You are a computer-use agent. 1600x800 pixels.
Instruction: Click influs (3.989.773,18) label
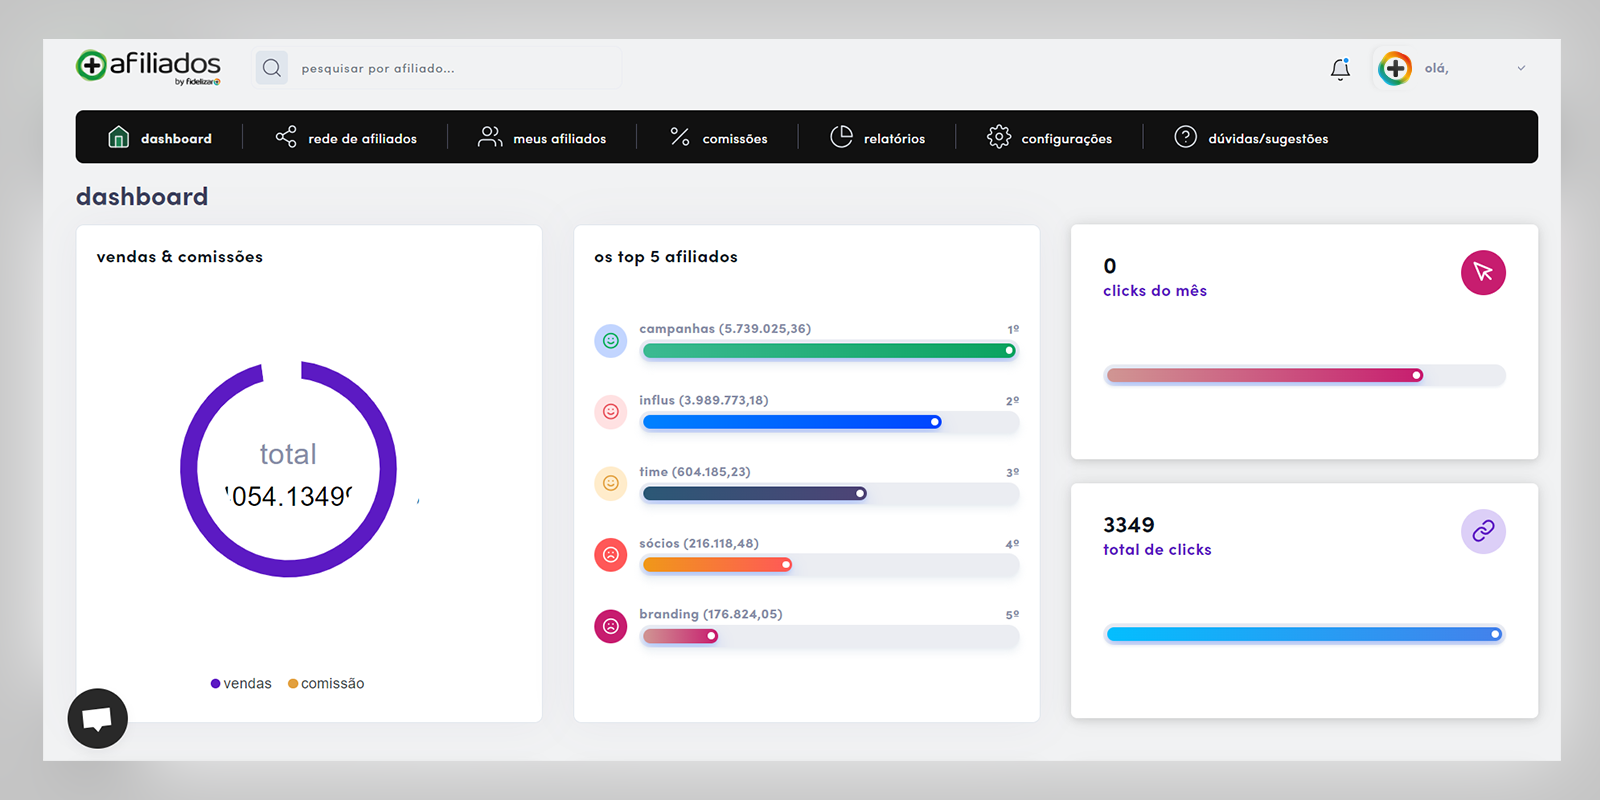point(704,400)
